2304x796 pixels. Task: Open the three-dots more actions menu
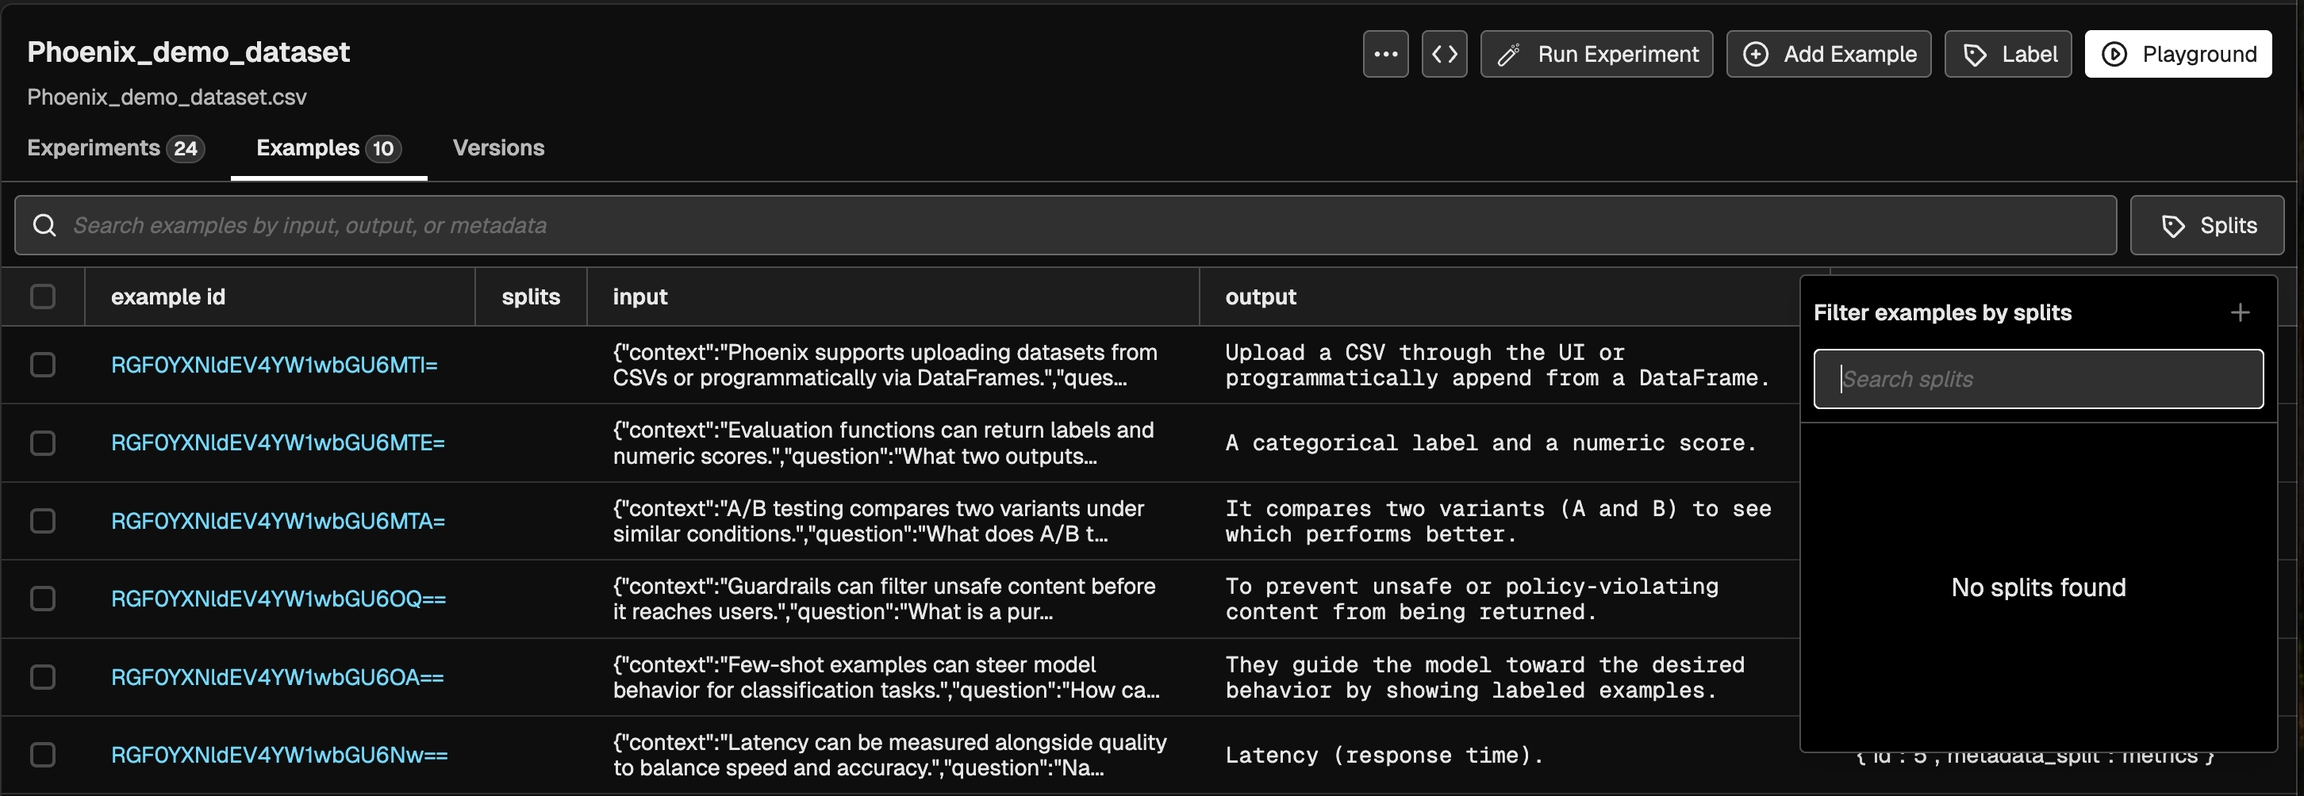click(x=1385, y=54)
